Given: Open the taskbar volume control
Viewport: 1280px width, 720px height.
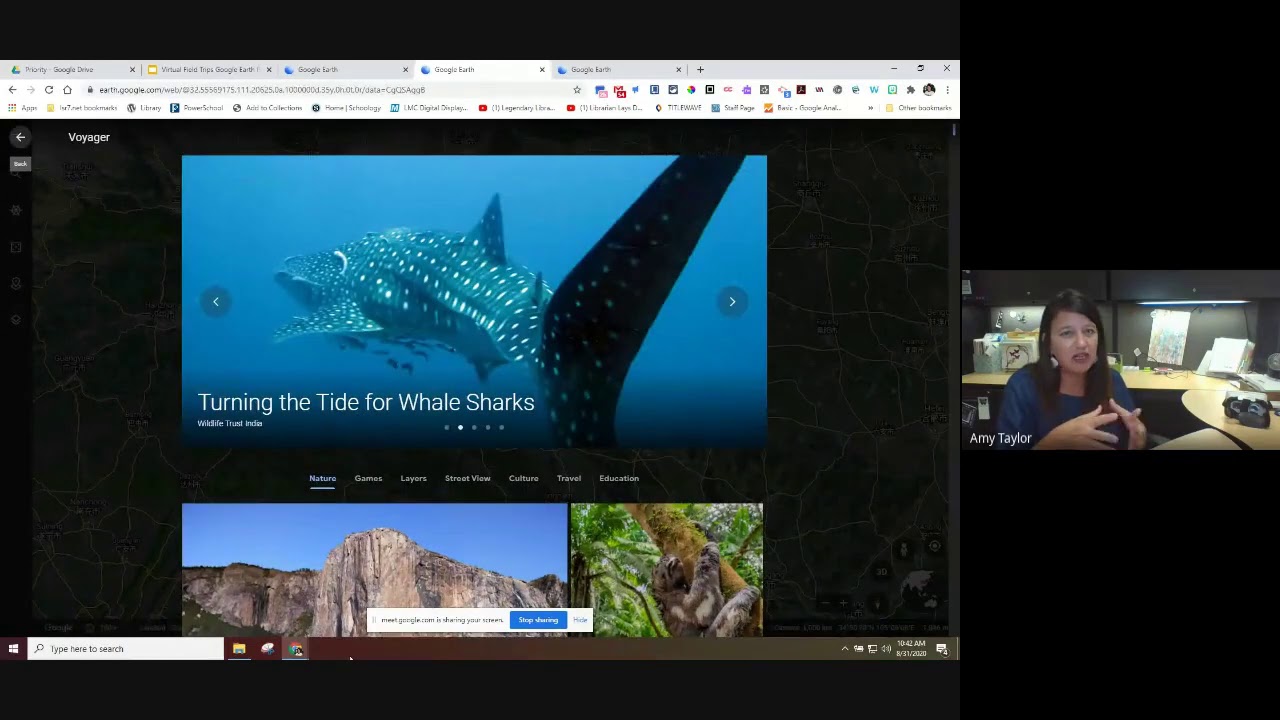Looking at the screenshot, I should pyautogui.click(x=886, y=649).
